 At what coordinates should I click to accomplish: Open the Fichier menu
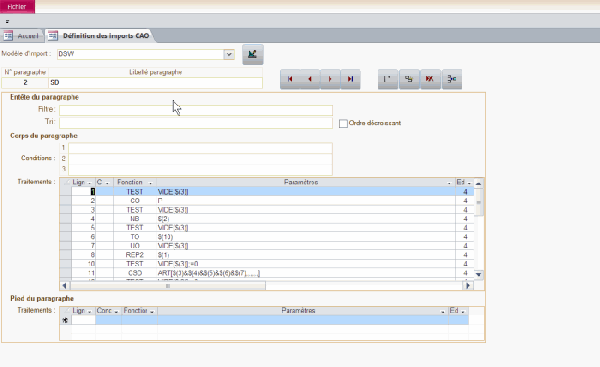pos(17,7)
